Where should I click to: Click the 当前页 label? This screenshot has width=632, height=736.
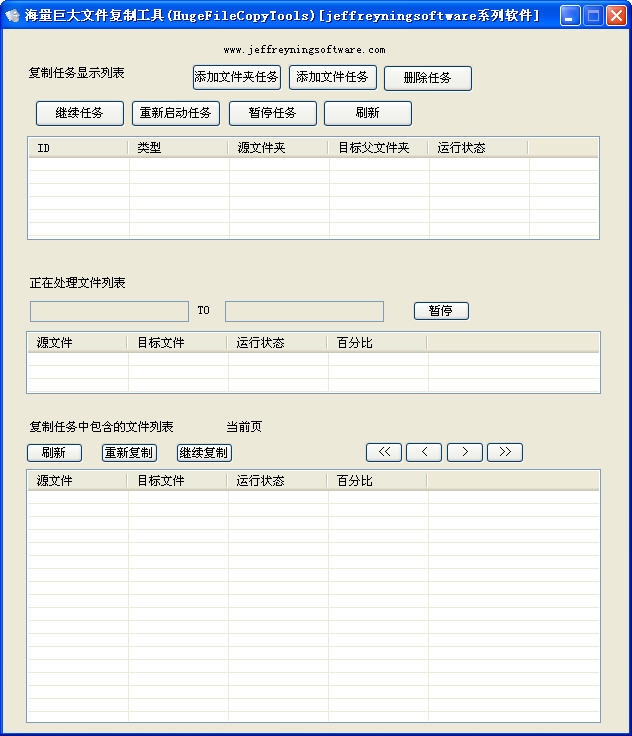[244, 427]
